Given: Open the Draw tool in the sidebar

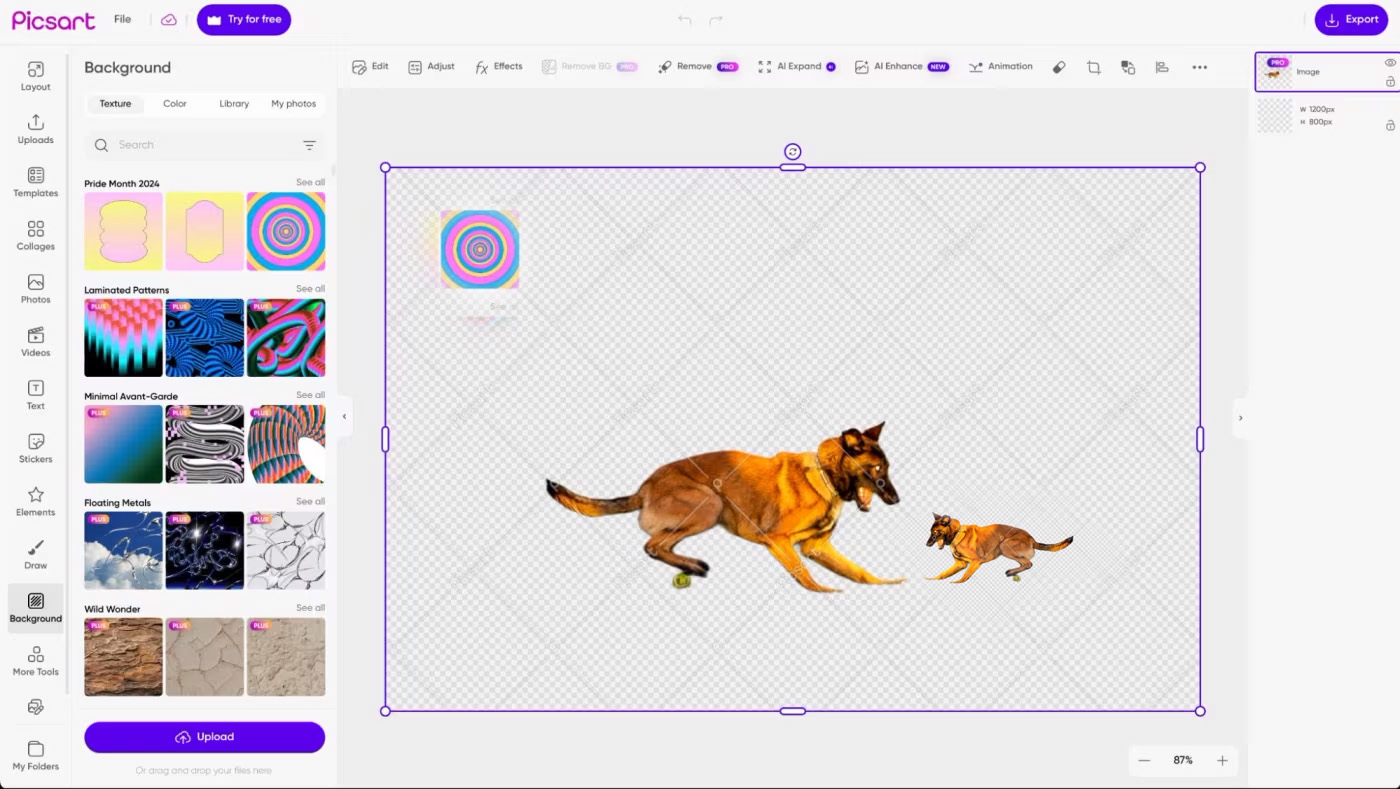Looking at the screenshot, I should (x=36, y=554).
